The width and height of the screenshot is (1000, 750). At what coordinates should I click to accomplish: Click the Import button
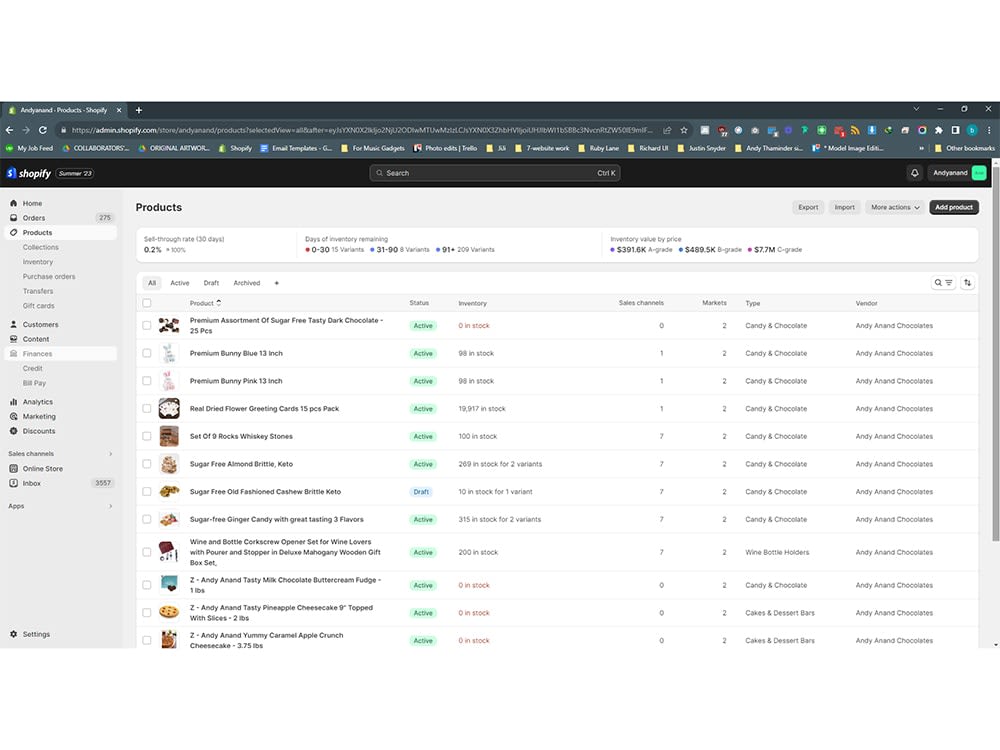(844, 207)
